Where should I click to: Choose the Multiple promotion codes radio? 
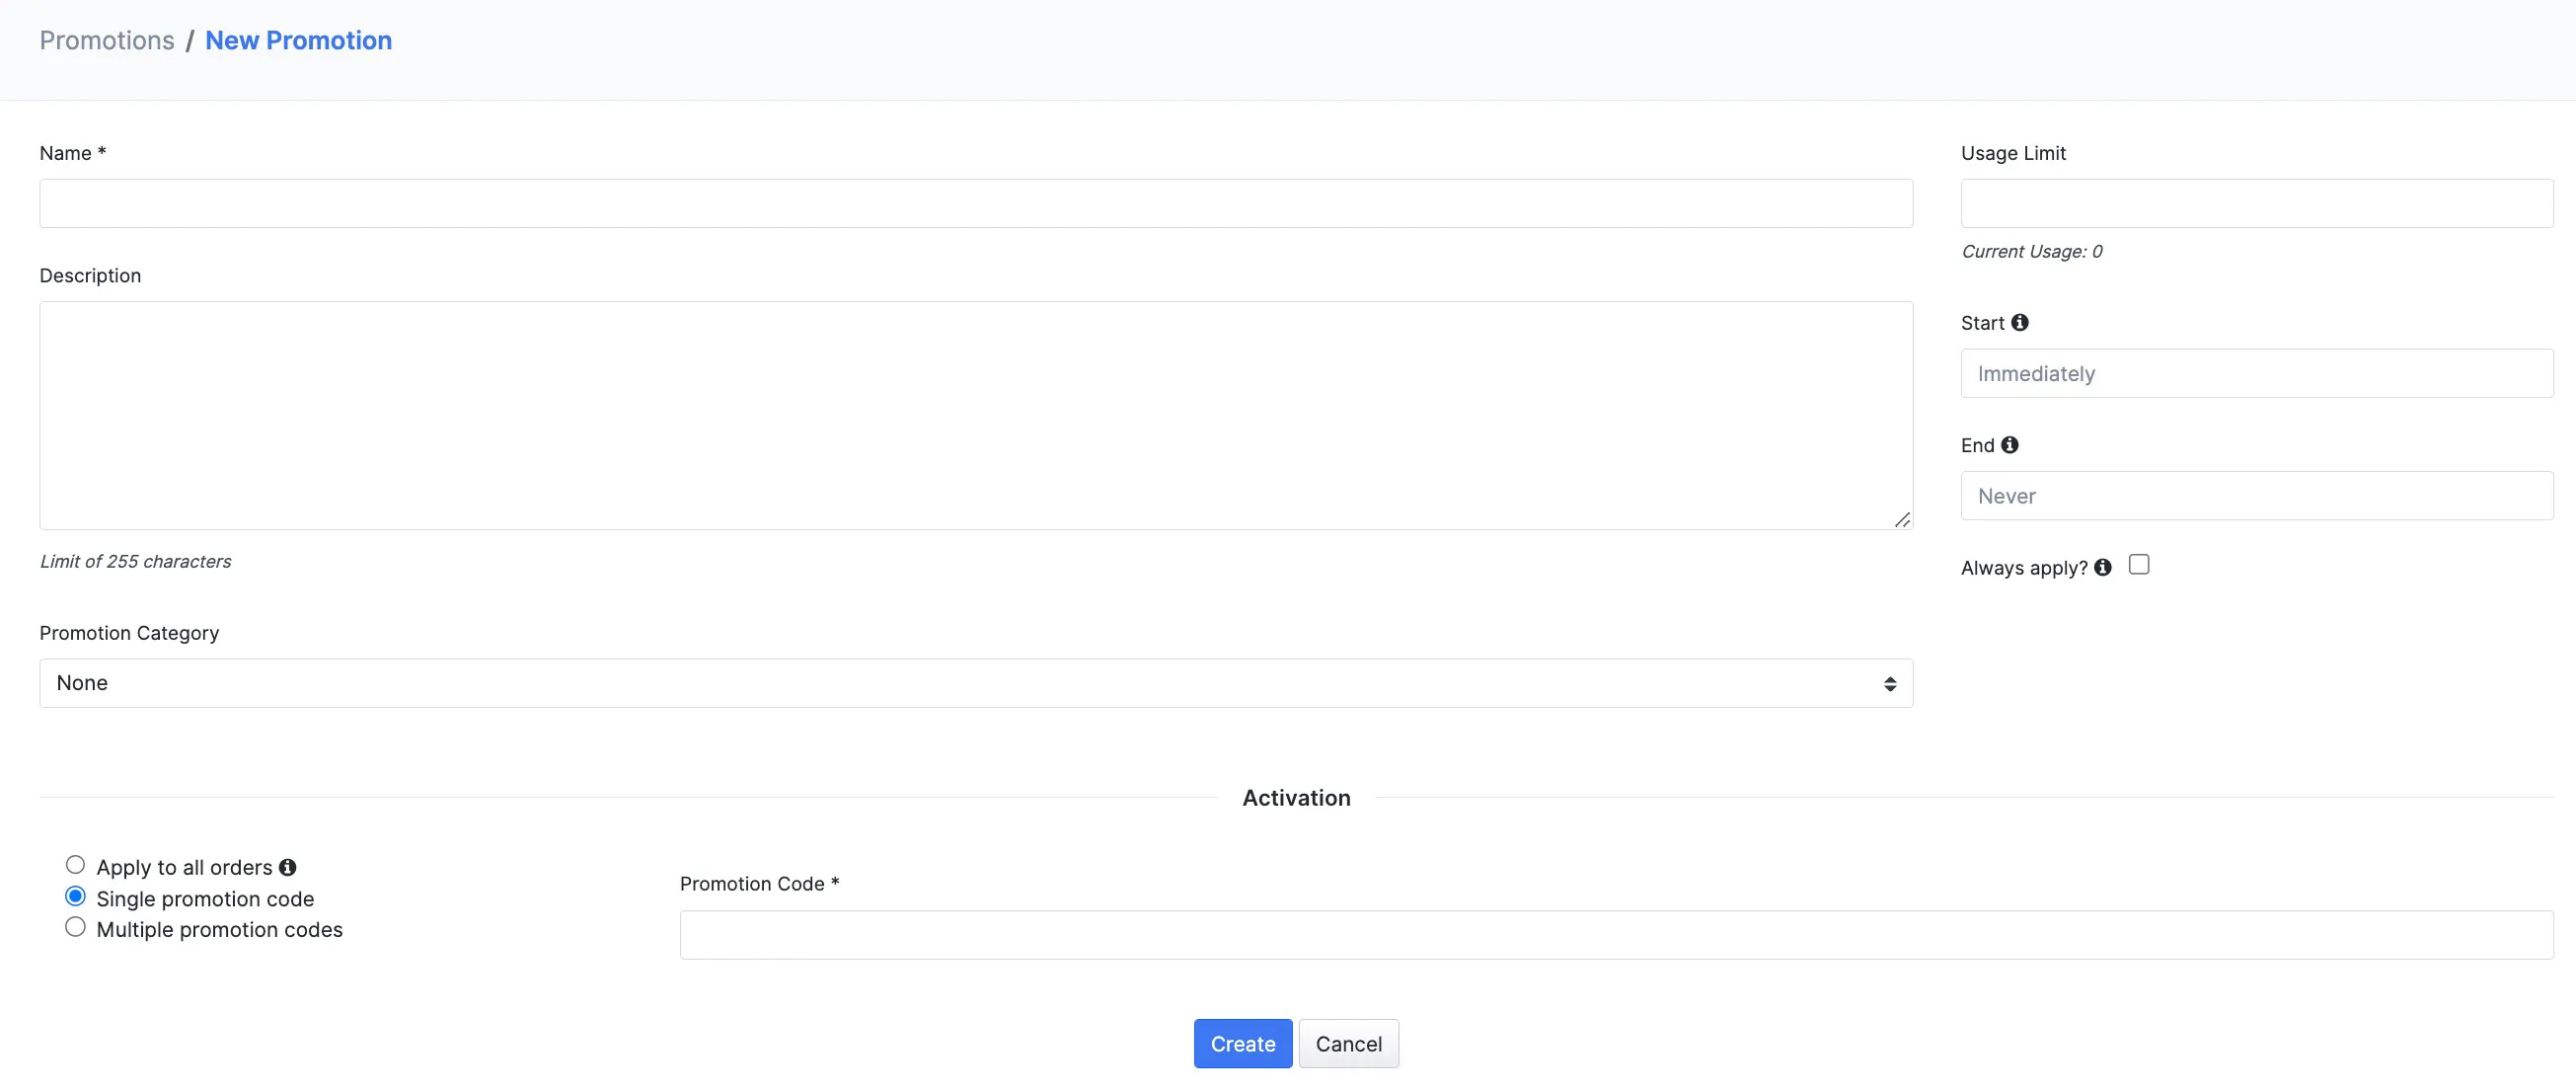(75, 927)
